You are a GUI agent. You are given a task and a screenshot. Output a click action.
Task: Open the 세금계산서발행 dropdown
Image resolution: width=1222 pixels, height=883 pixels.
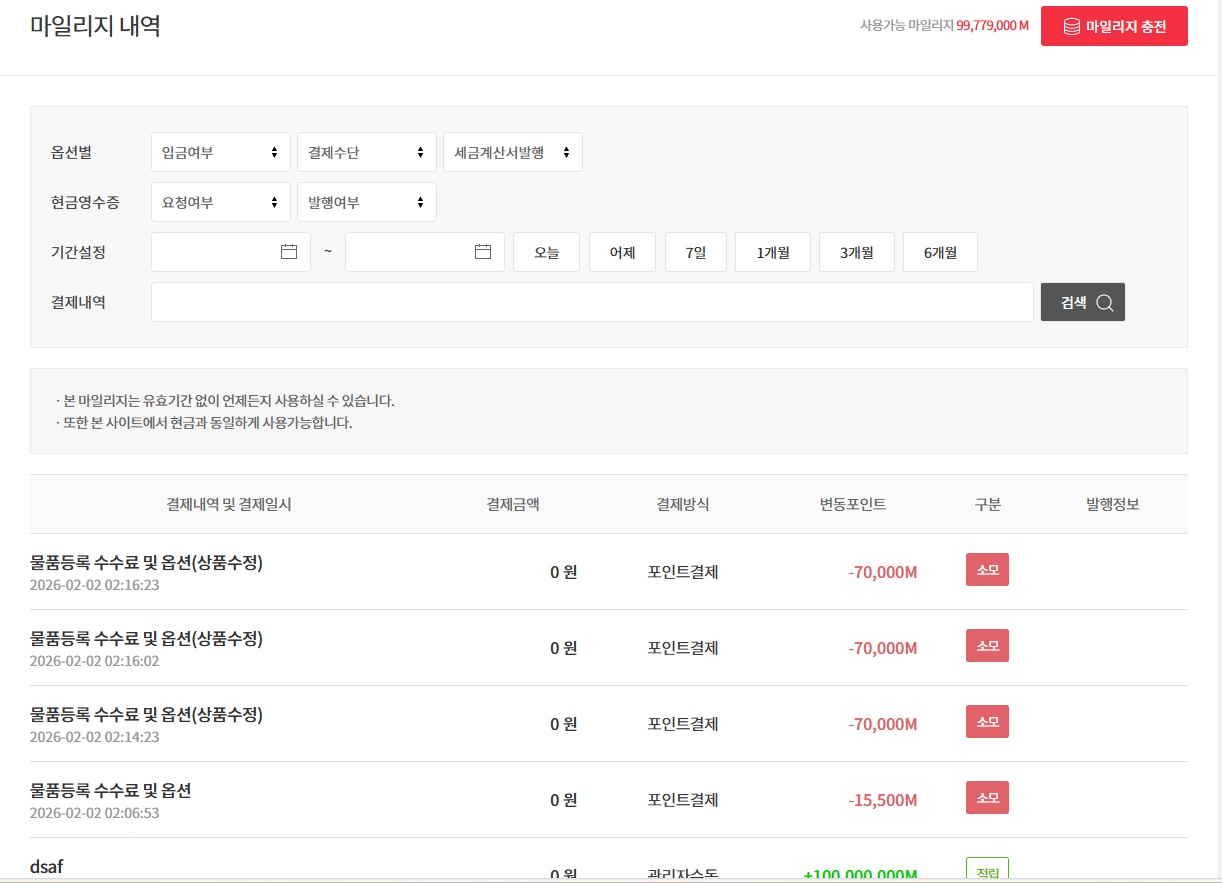pyautogui.click(x=512, y=152)
